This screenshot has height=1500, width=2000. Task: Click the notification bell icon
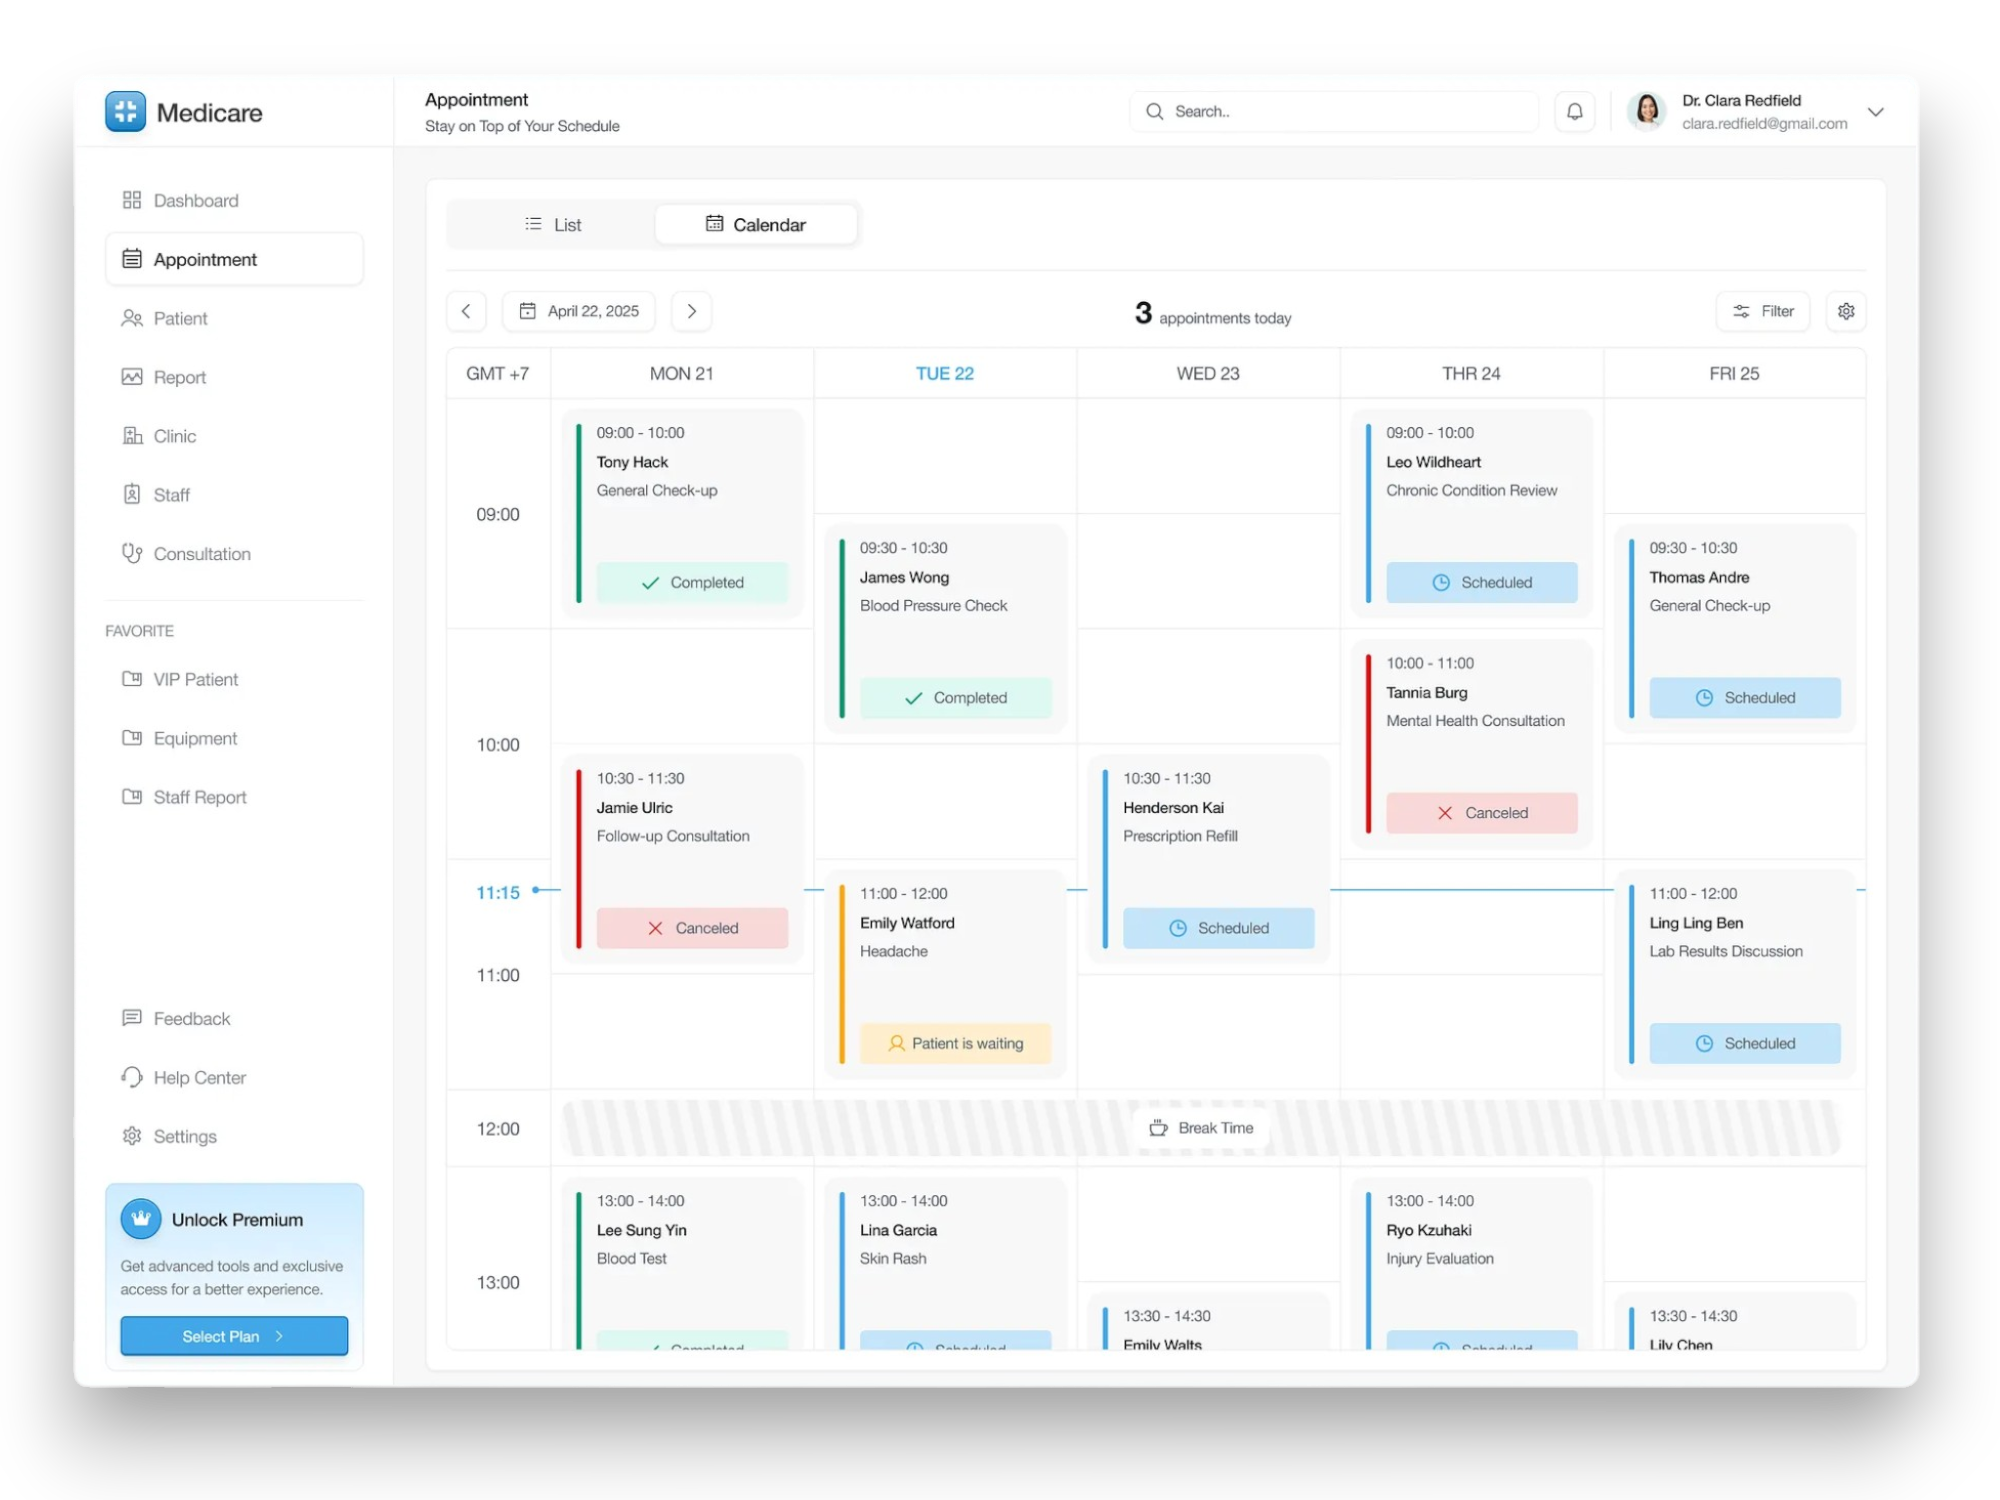(x=1574, y=112)
